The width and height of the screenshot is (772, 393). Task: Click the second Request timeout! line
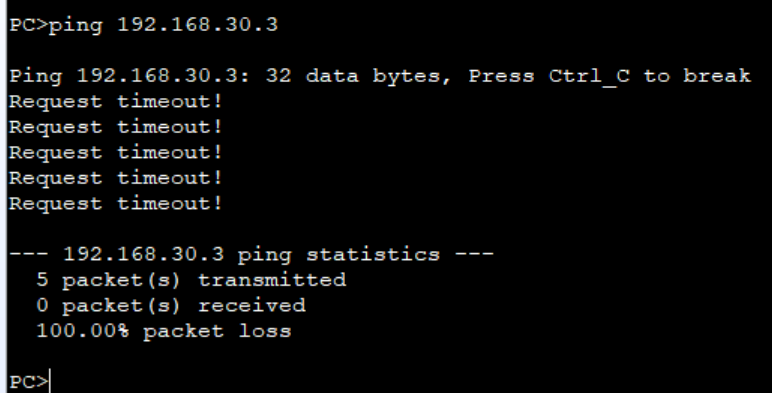pos(116,128)
